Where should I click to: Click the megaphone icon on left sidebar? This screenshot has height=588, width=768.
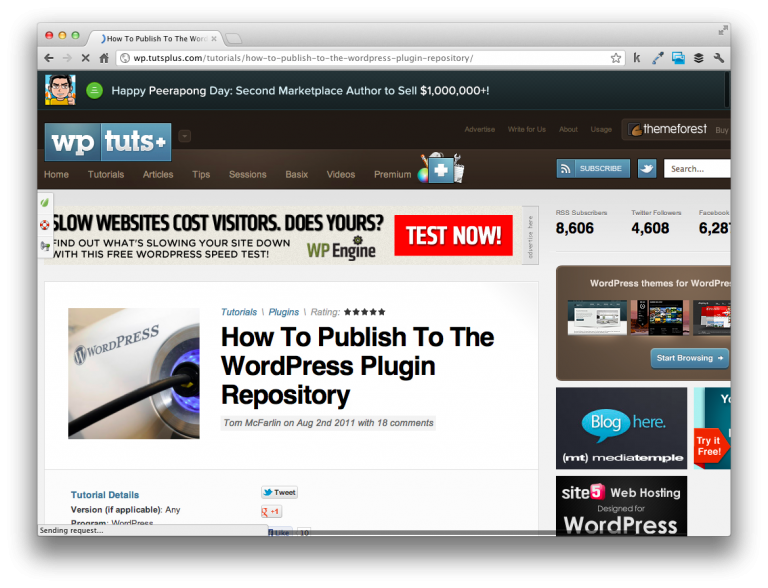(x=45, y=246)
